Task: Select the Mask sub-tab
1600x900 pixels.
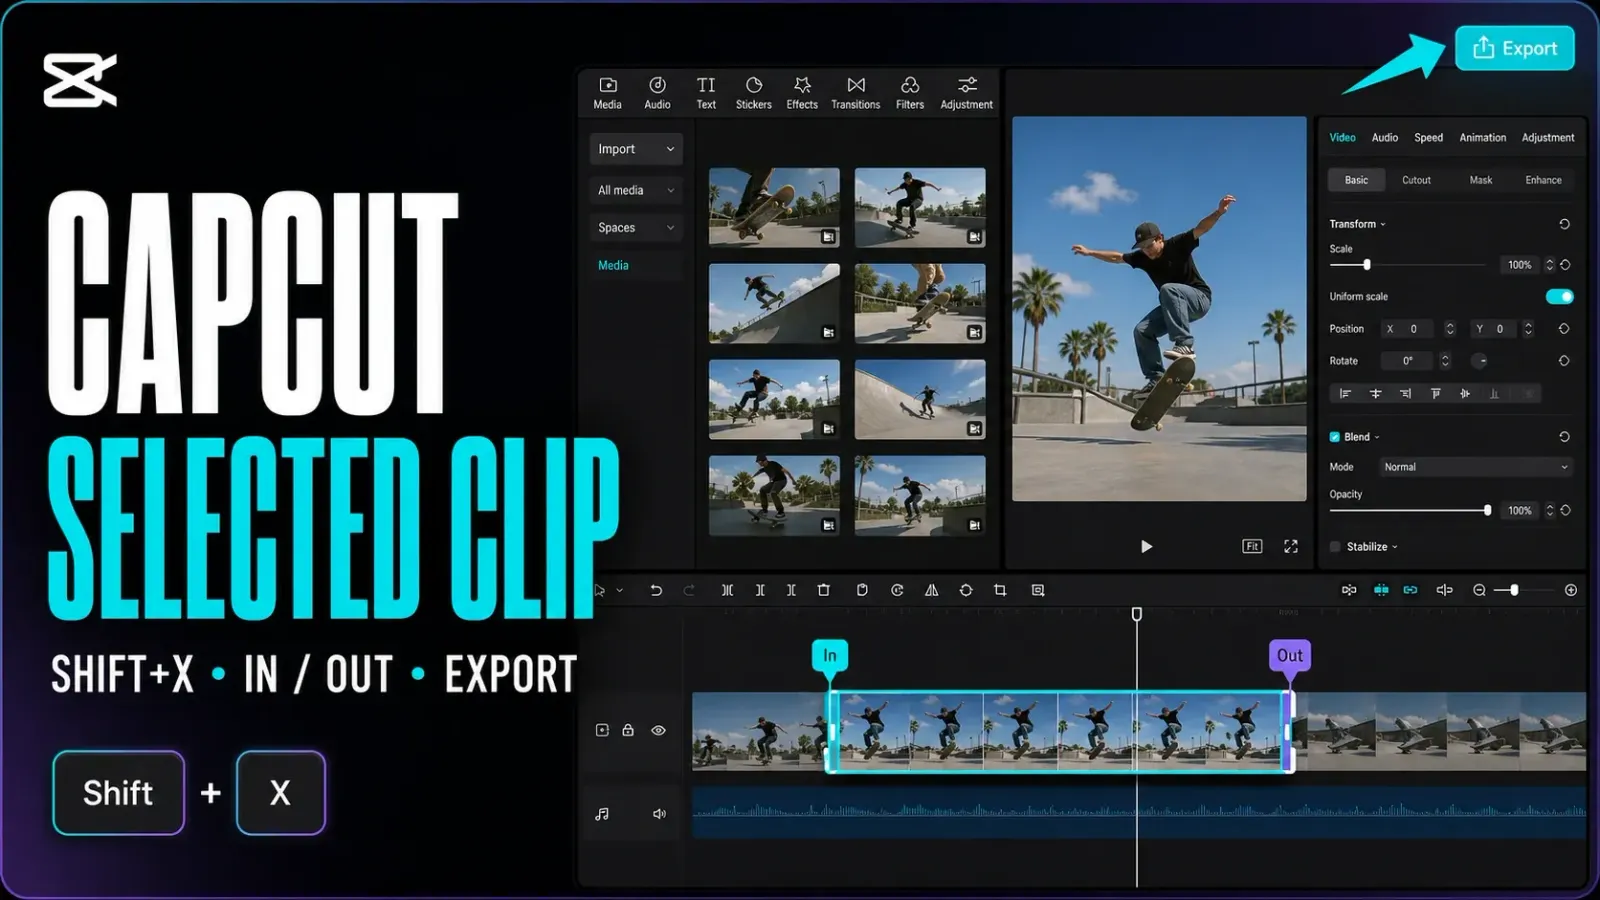Action: [1481, 180]
